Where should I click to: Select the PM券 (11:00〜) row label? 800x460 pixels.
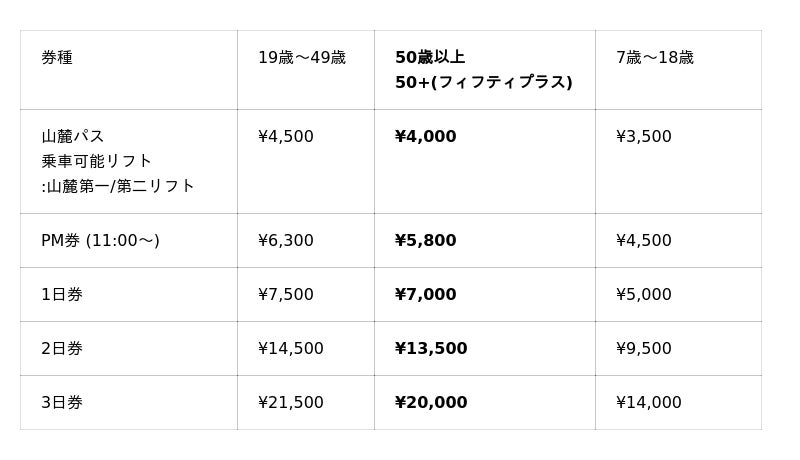tap(100, 241)
